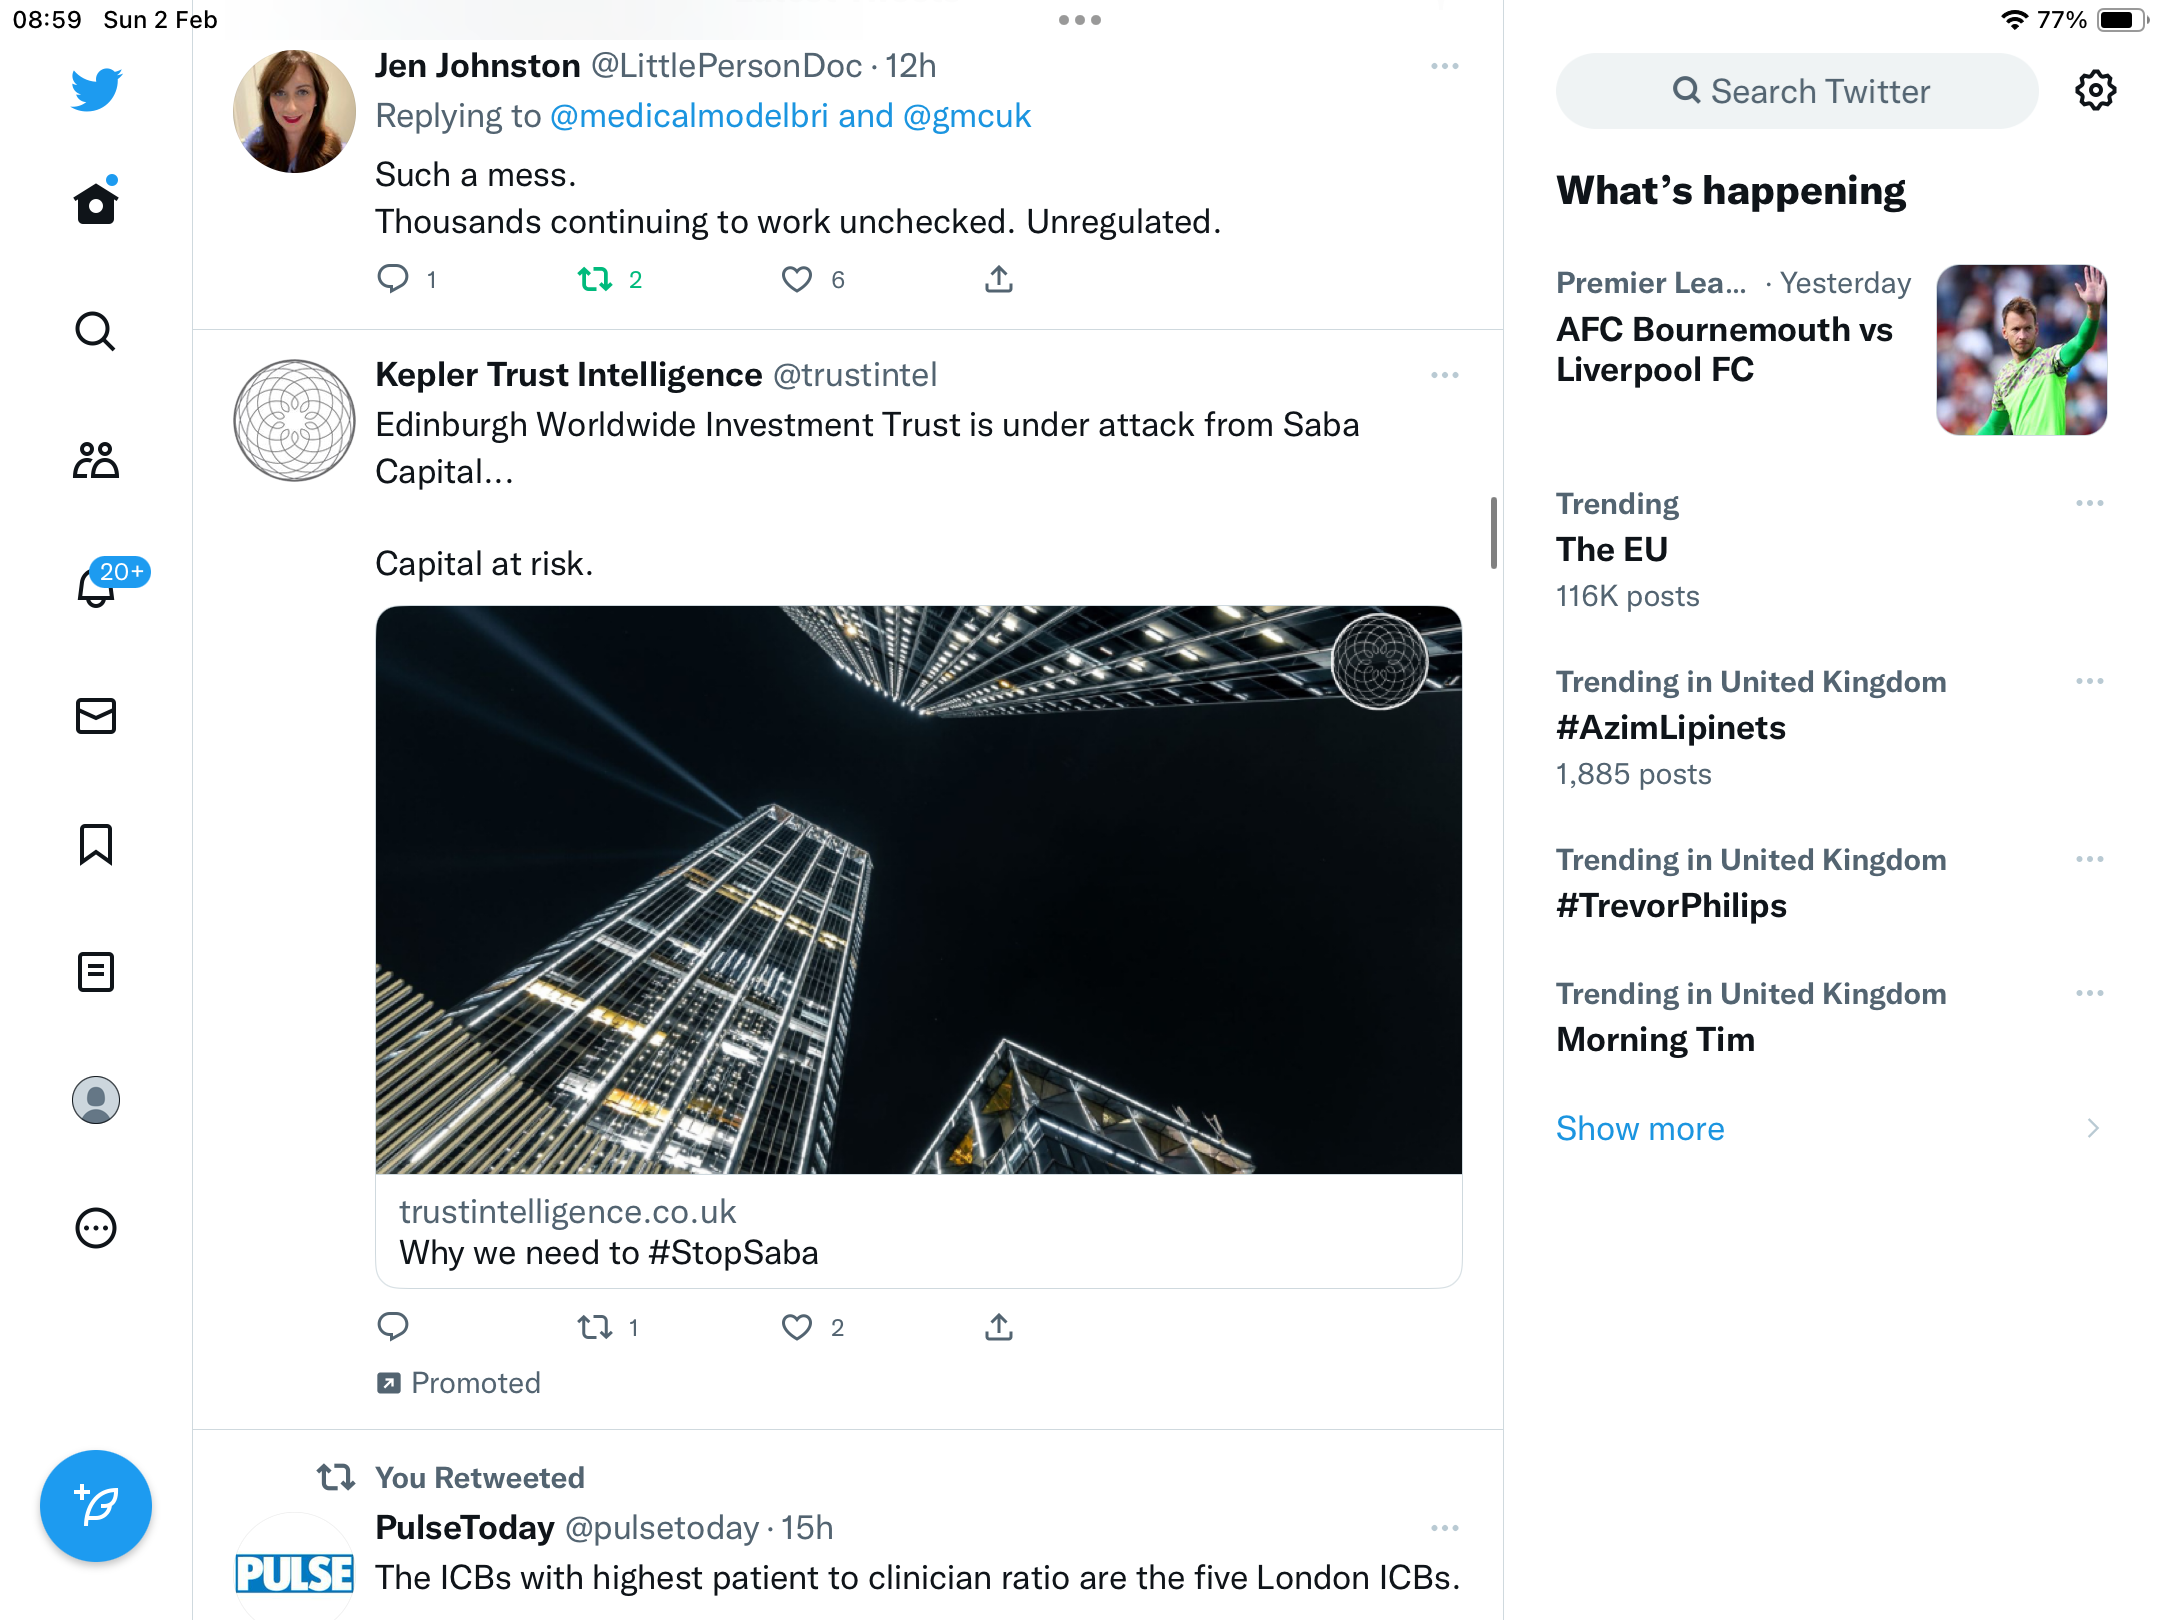Open the skyscraper link card image
Screen dimensions: 2160x1620
pos(919,890)
